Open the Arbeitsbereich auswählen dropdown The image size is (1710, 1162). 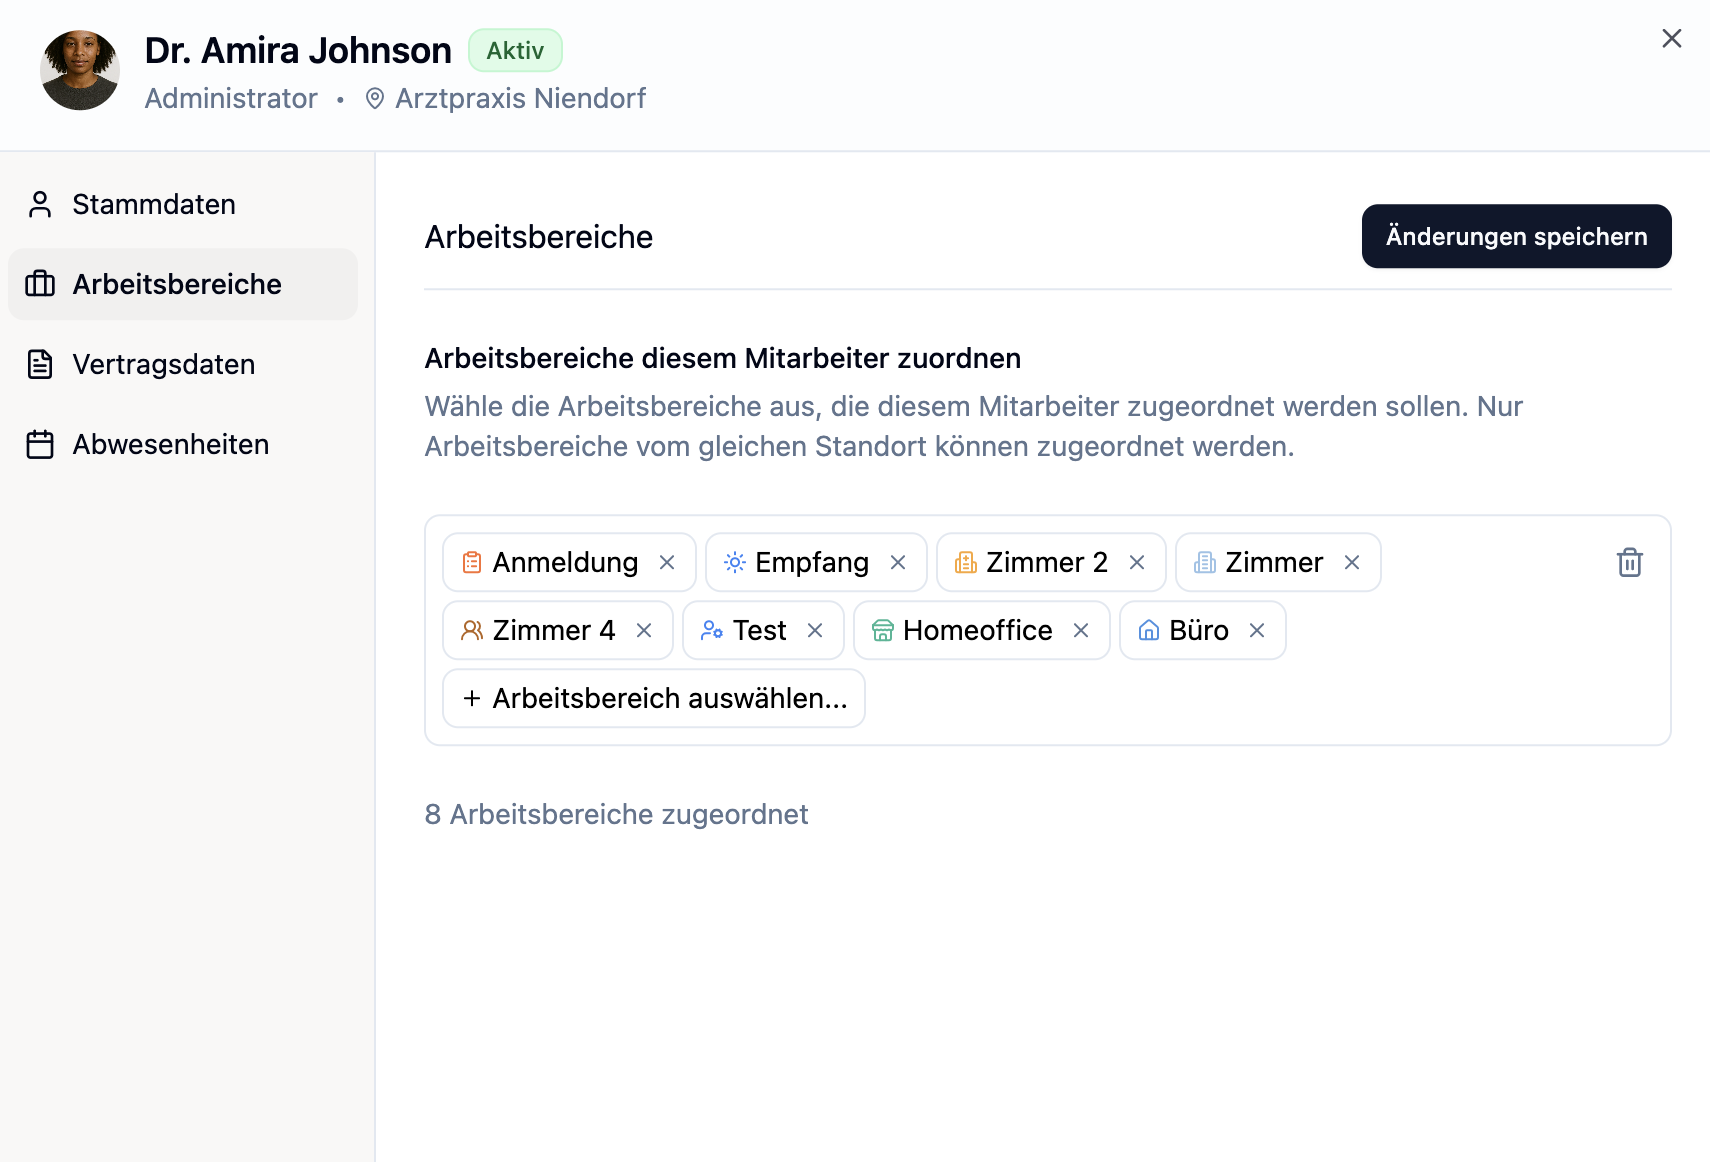click(x=654, y=699)
